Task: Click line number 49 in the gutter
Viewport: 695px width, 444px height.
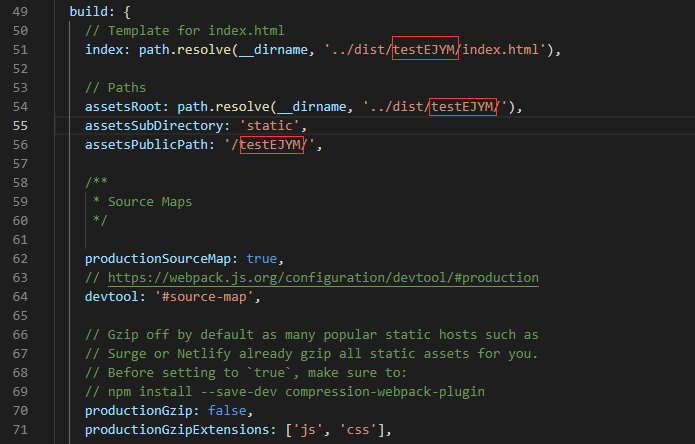Action: 20,12
